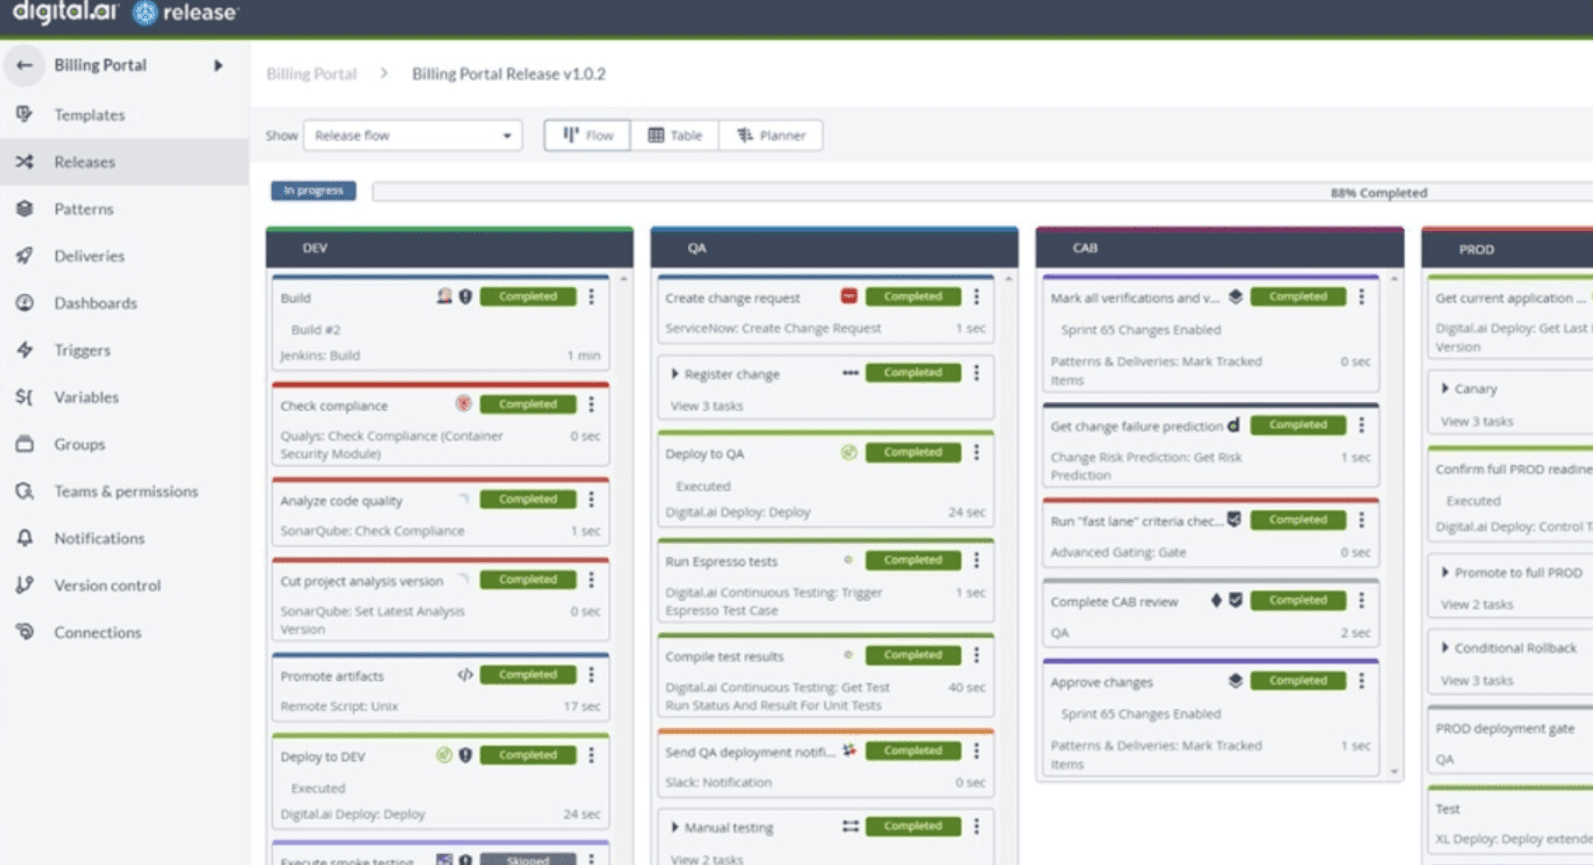Click Billing Portal breadcrumb link
The image size is (1593, 865).
click(x=311, y=74)
